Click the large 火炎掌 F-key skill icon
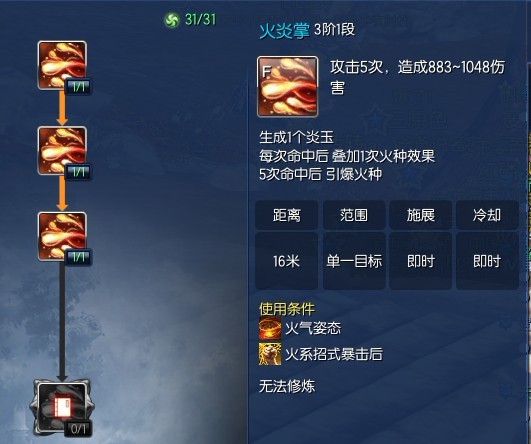 pos(288,87)
